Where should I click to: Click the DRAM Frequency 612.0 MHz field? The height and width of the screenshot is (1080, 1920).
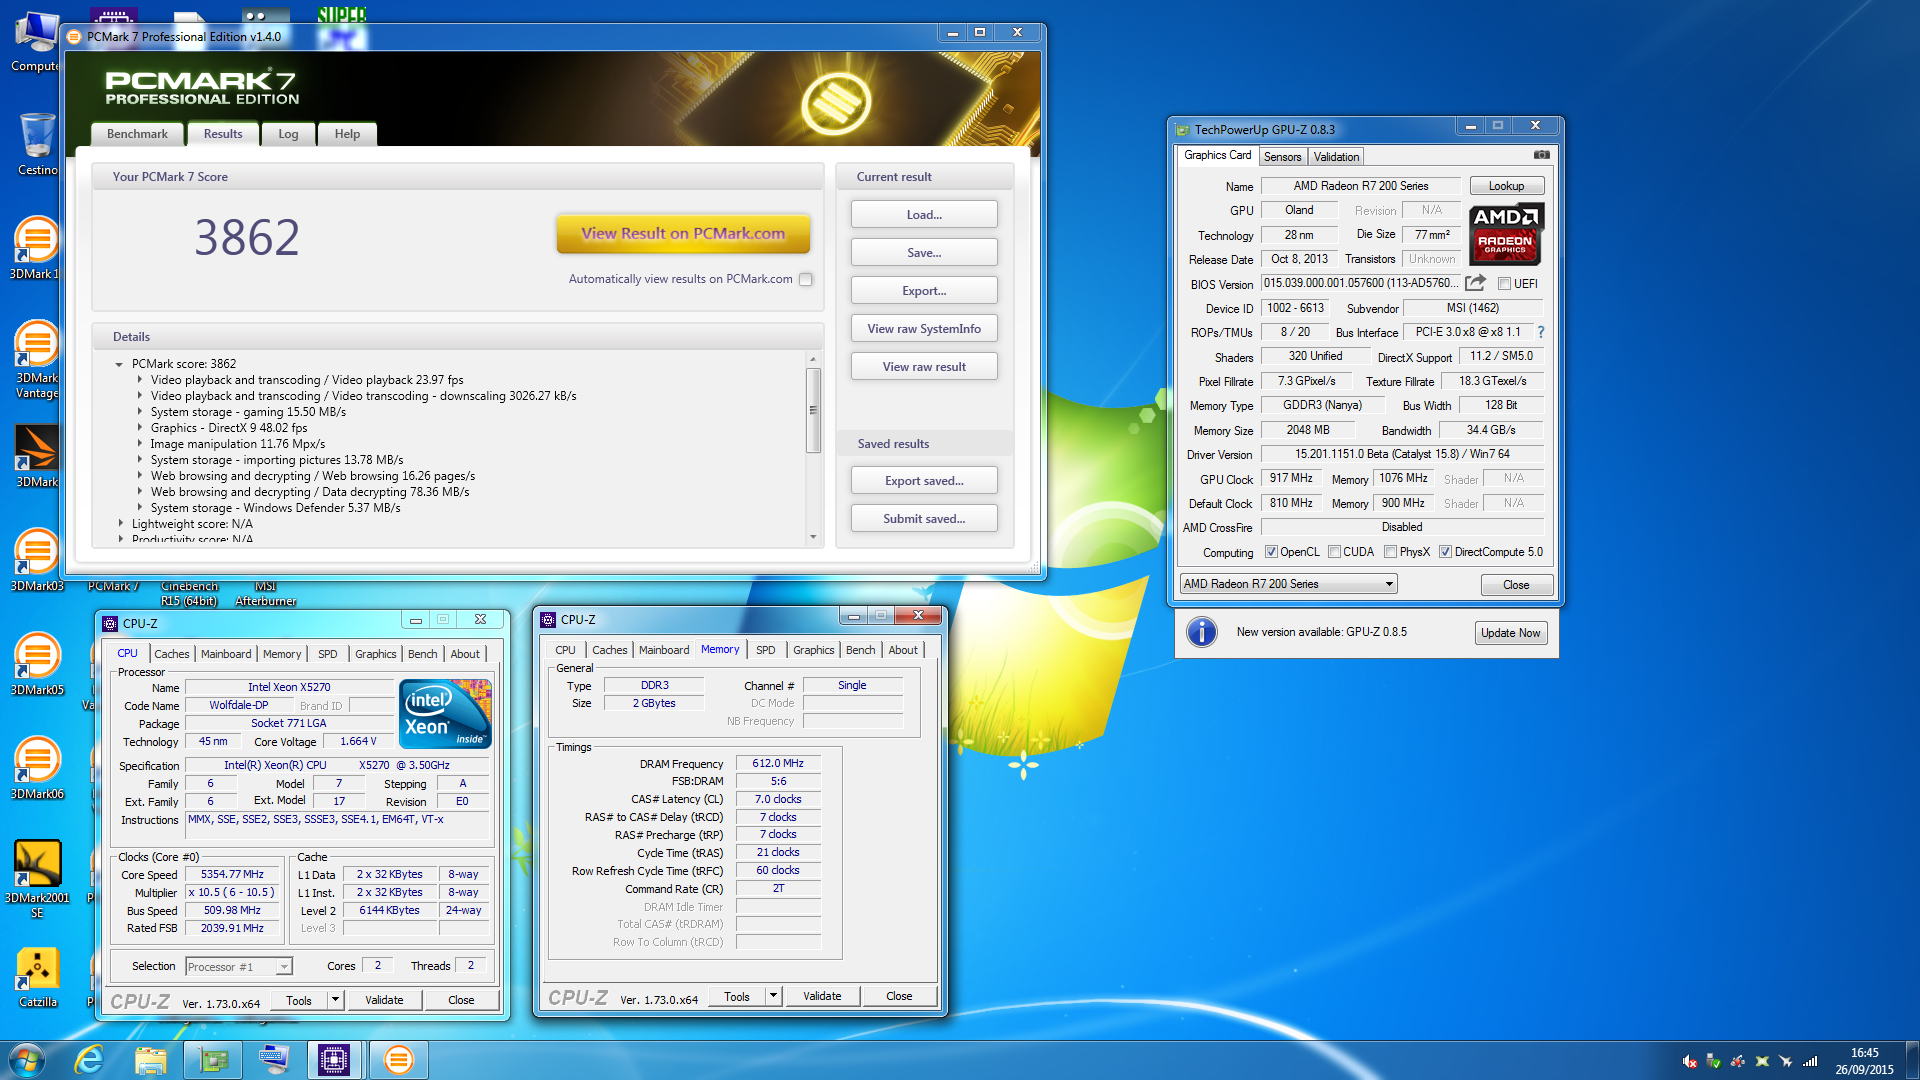(x=778, y=763)
